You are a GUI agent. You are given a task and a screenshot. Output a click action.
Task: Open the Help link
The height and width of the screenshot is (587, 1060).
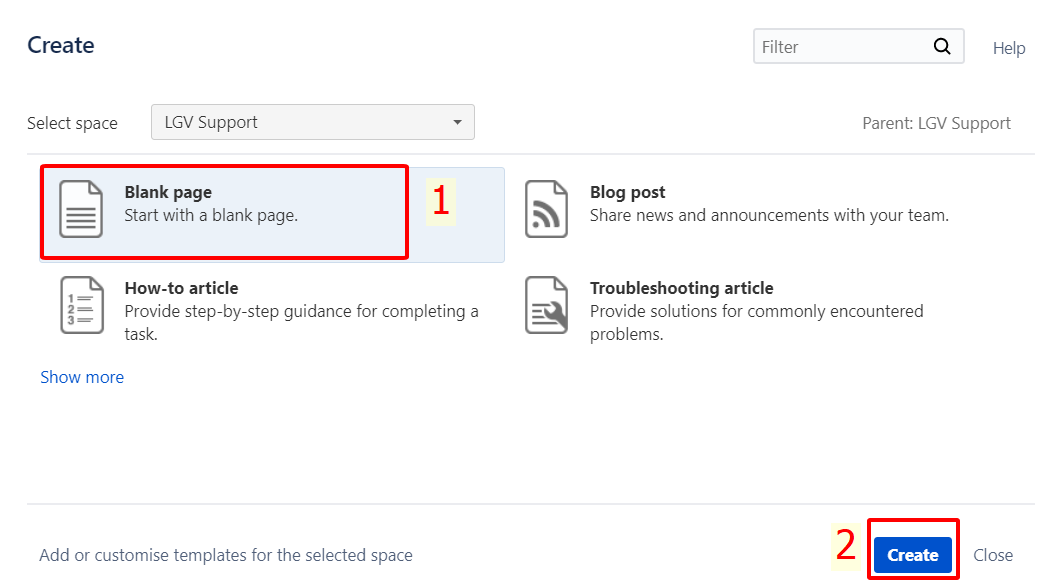coord(1009,48)
